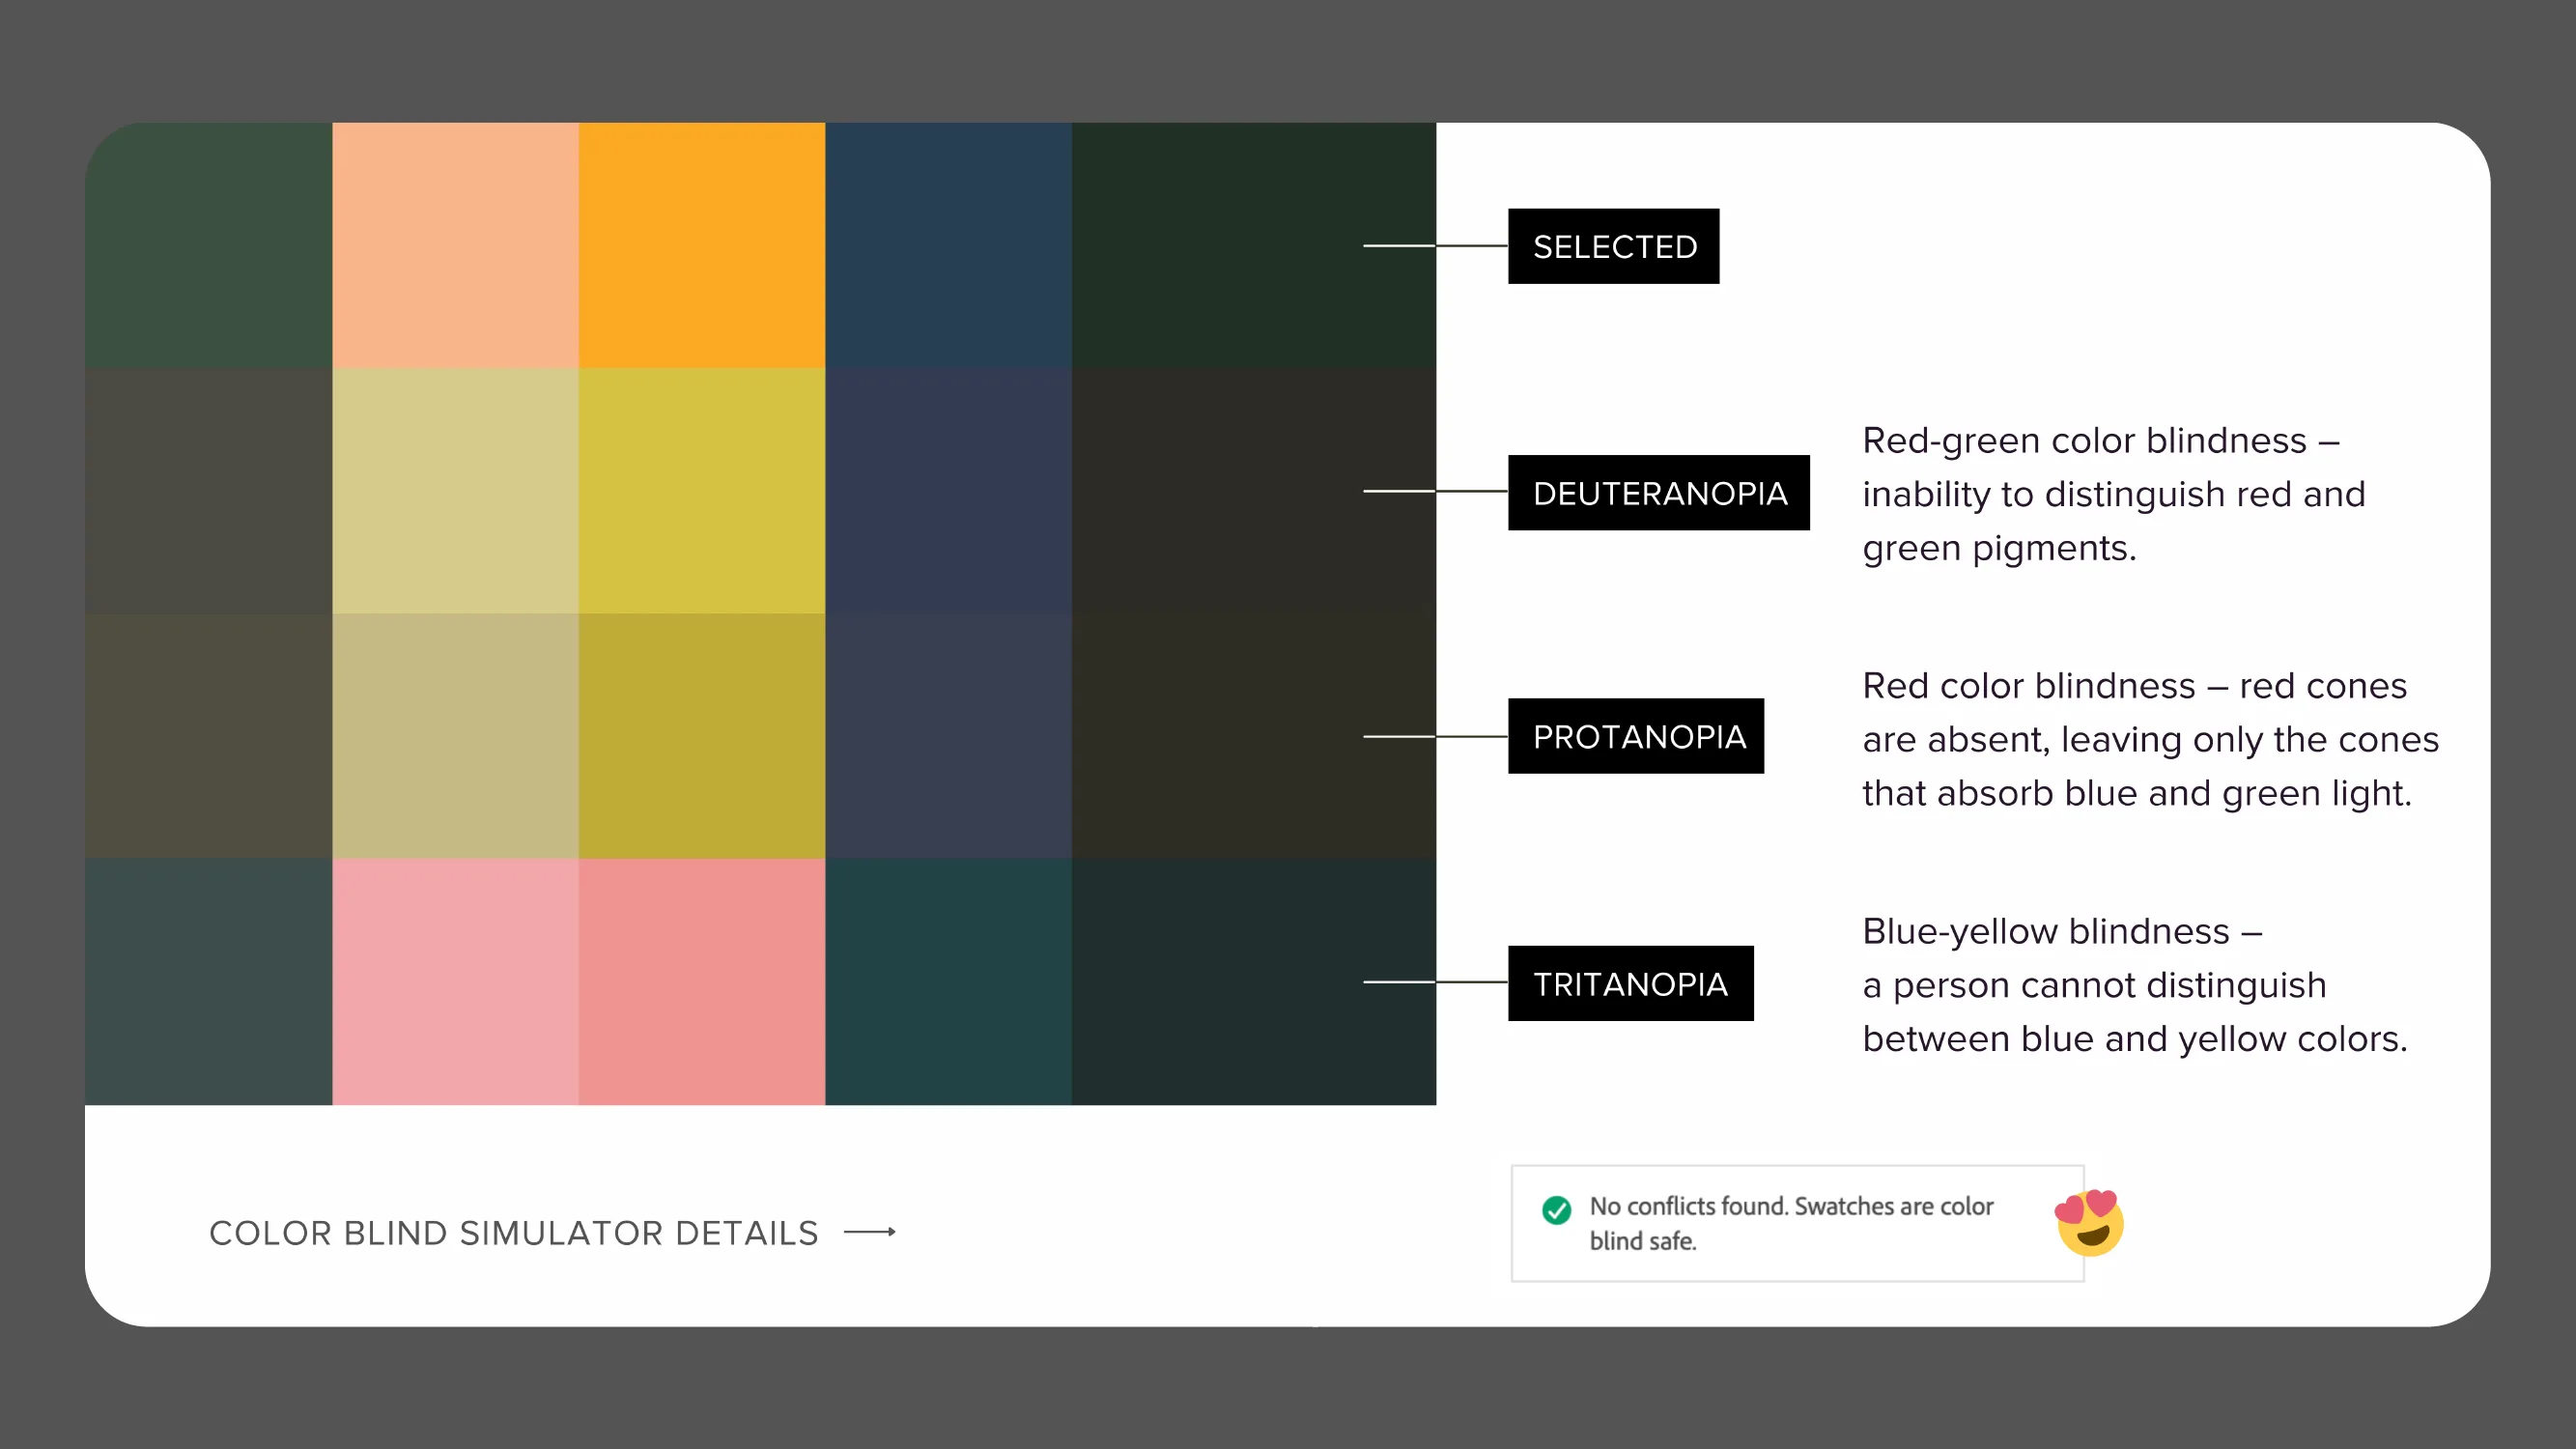
Task: Pick the orange swatch in Selected row
Action: tap(701, 245)
